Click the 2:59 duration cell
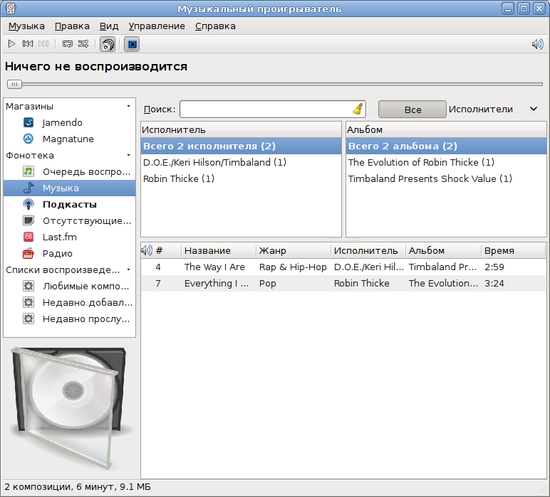 (494, 267)
